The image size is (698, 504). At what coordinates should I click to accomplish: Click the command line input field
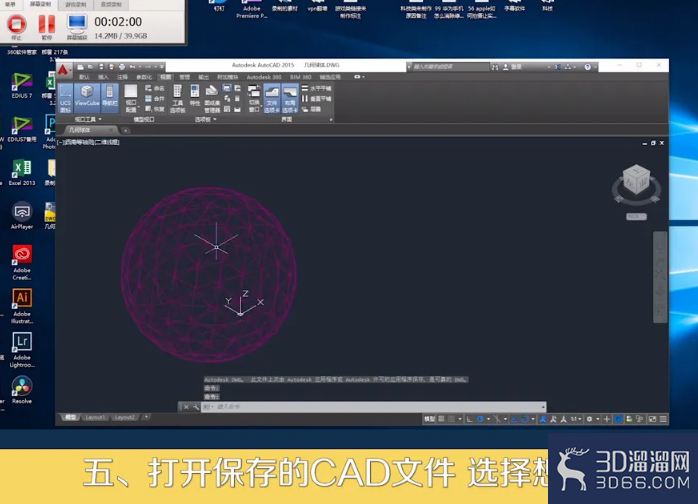(373, 407)
